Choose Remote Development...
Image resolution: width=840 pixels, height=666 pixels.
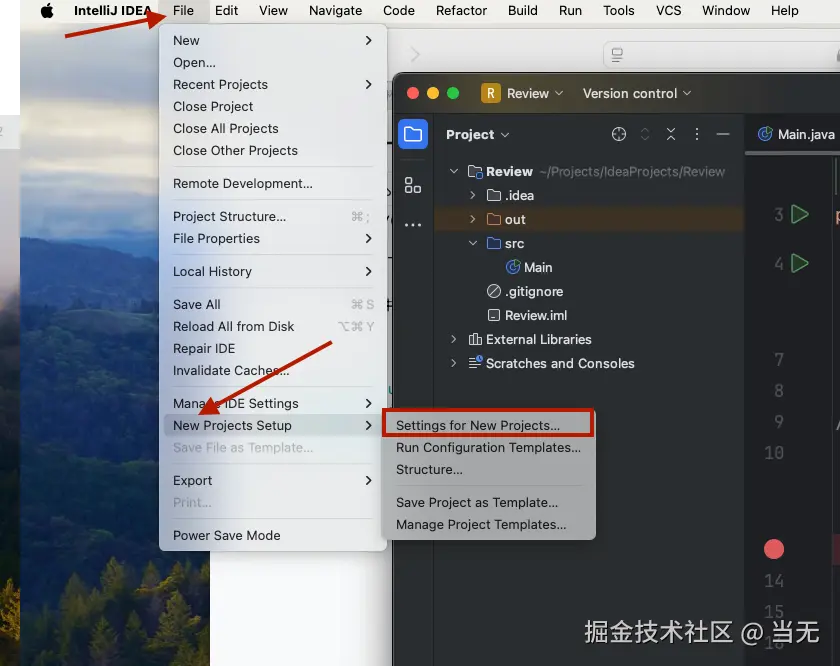click(273, 184)
